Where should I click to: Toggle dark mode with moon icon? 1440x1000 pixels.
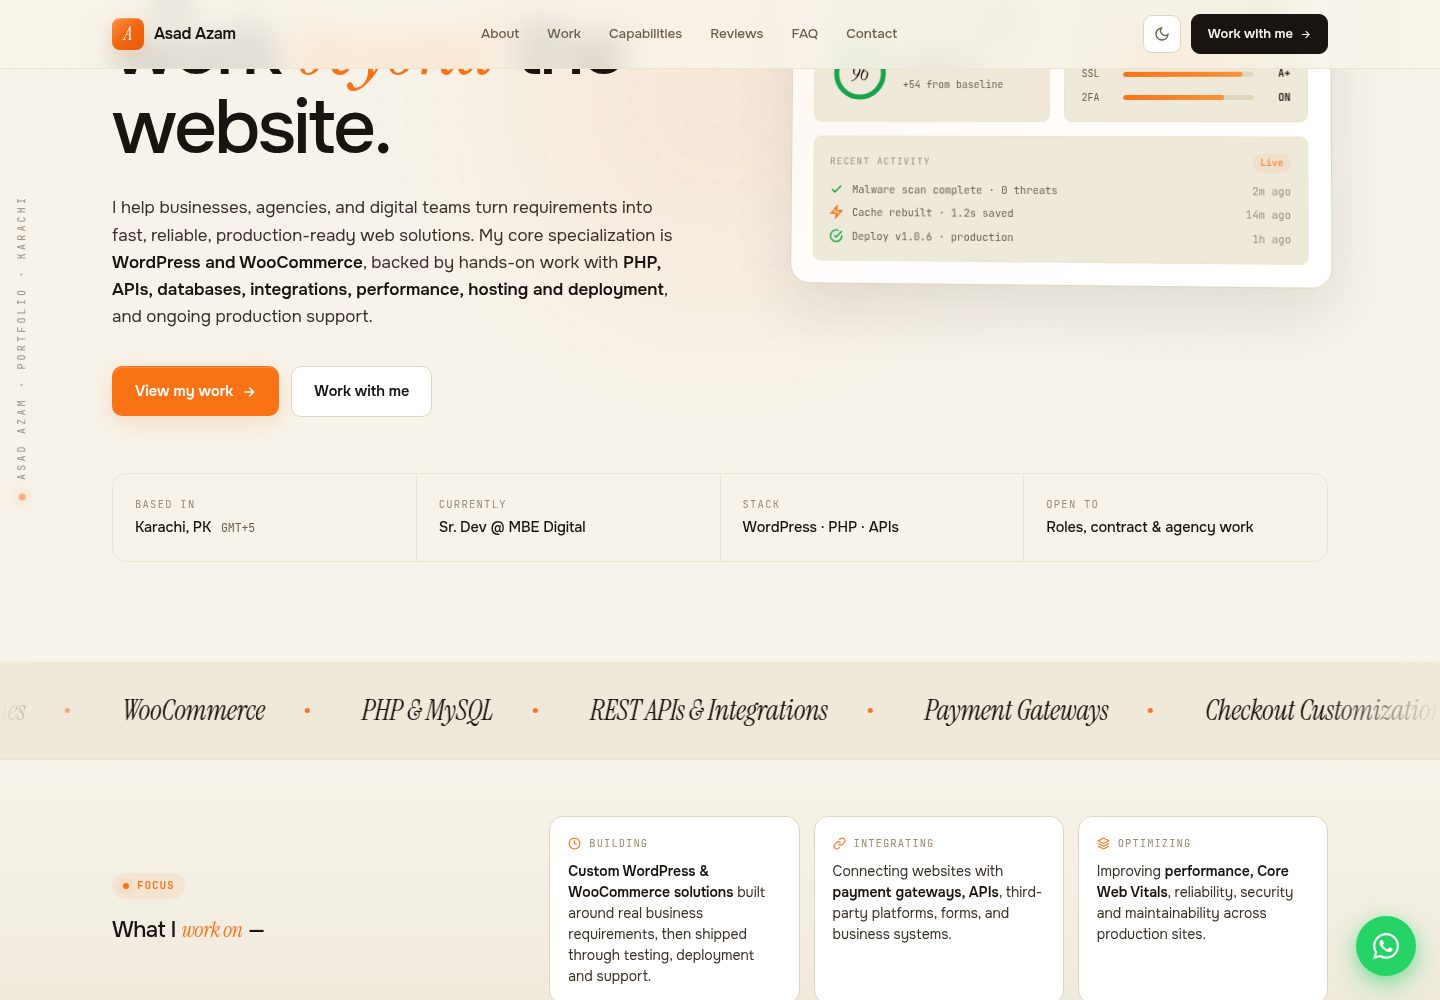click(1162, 34)
